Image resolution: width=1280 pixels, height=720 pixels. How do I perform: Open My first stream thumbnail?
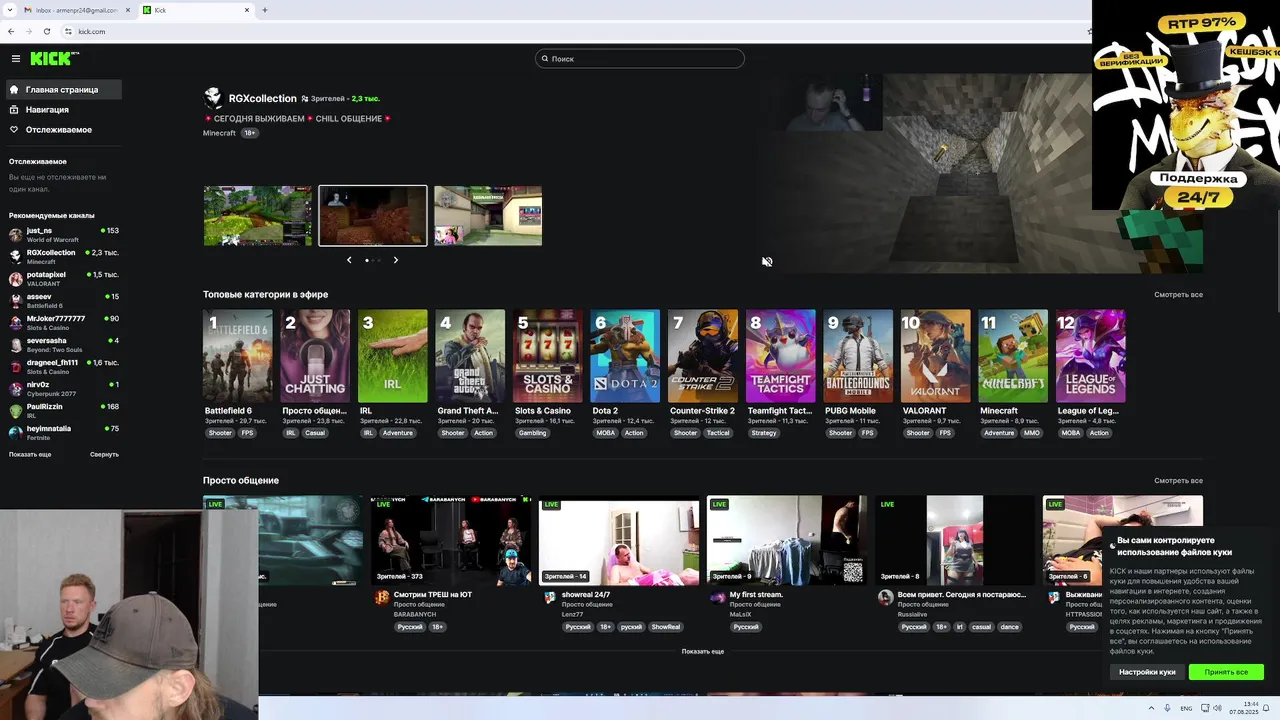pos(787,540)
